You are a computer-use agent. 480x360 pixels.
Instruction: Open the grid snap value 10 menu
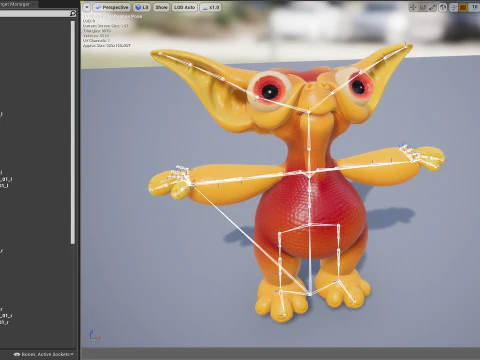(x=474, y=7)
